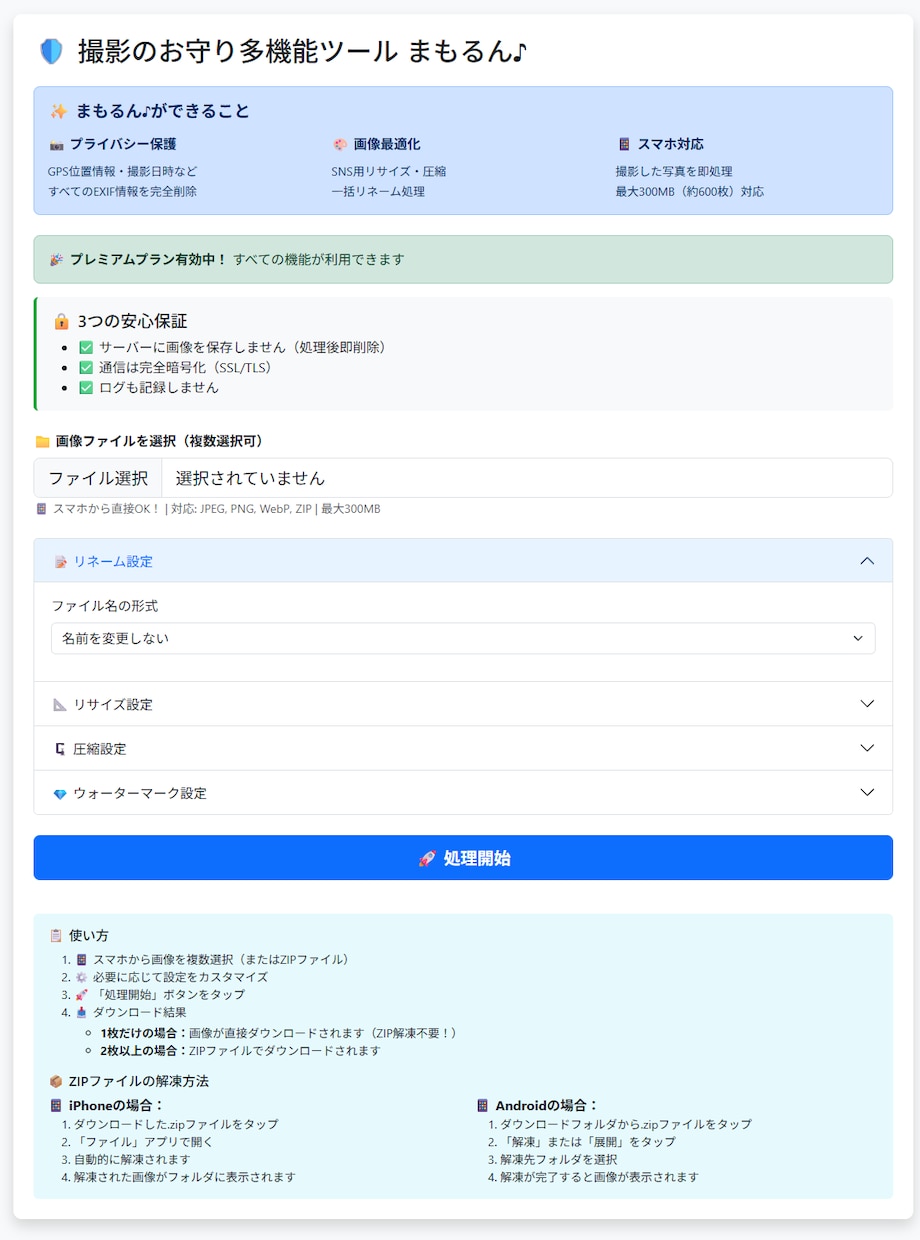Expand the リサイズ設定 section
This screenshot has height=1240, width=920.
click(x=463, y=704)
